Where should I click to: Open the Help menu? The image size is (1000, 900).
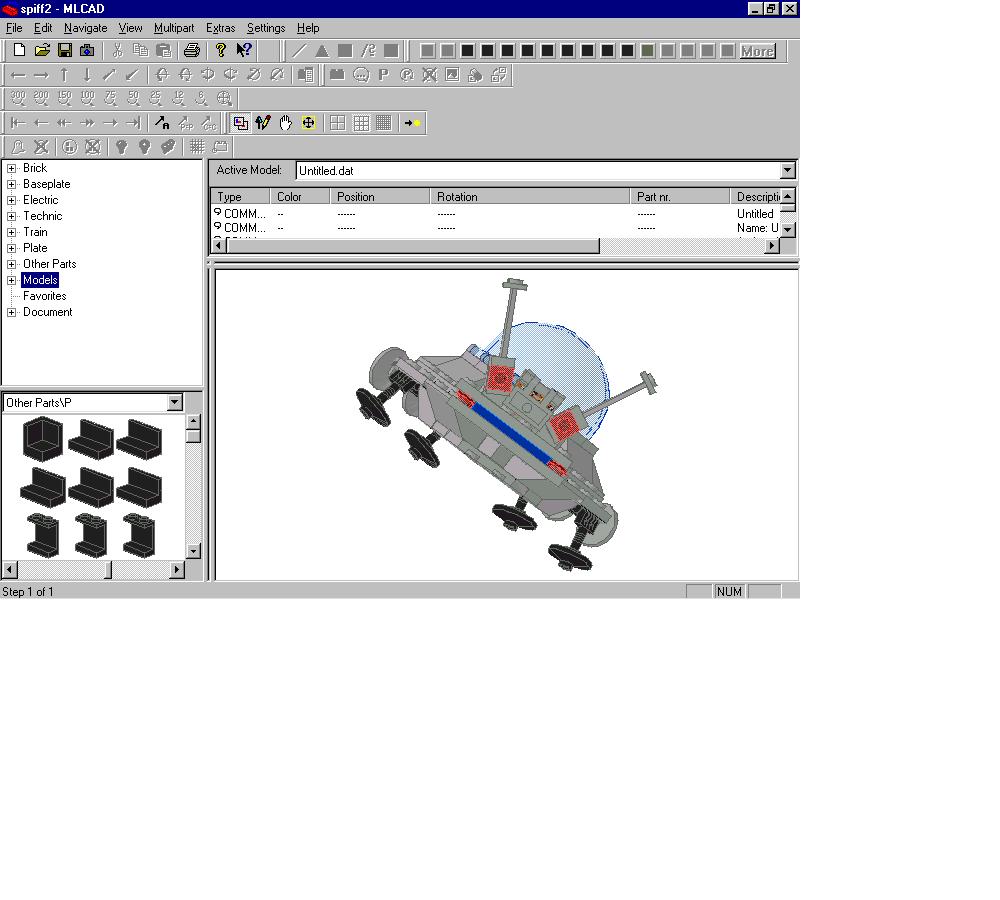pos(308,28)
